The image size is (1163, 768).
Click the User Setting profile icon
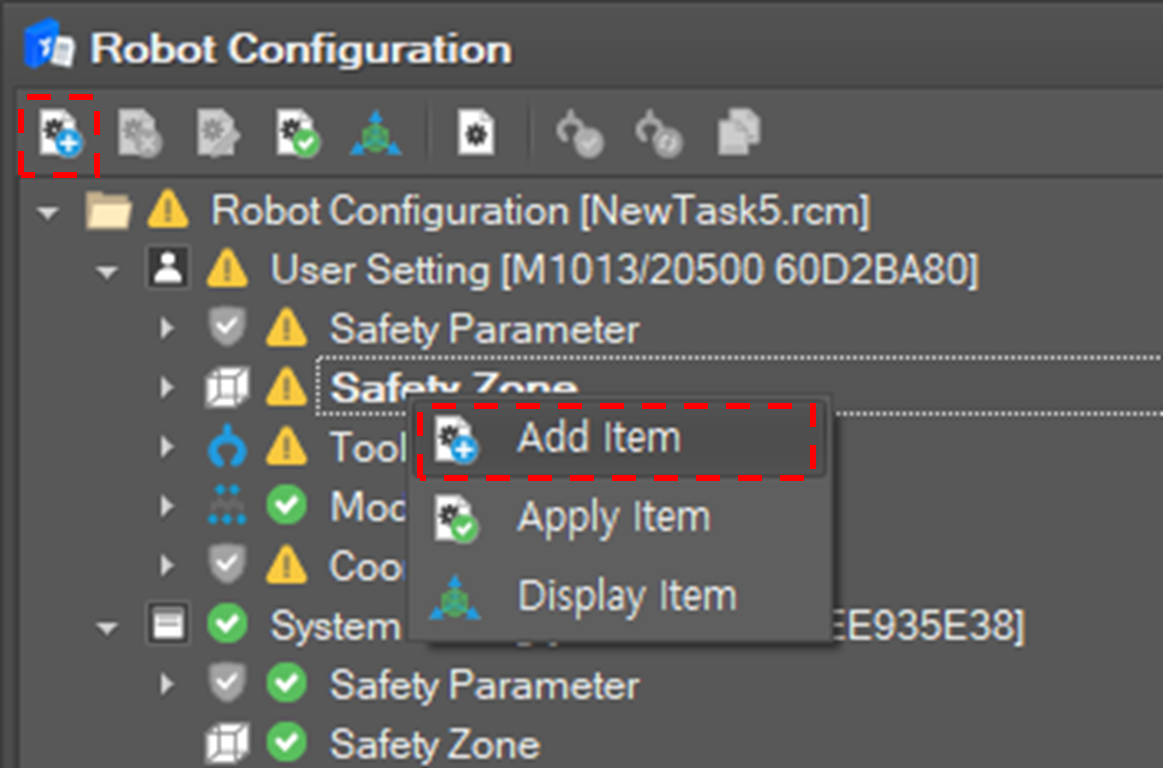point(167,270)
